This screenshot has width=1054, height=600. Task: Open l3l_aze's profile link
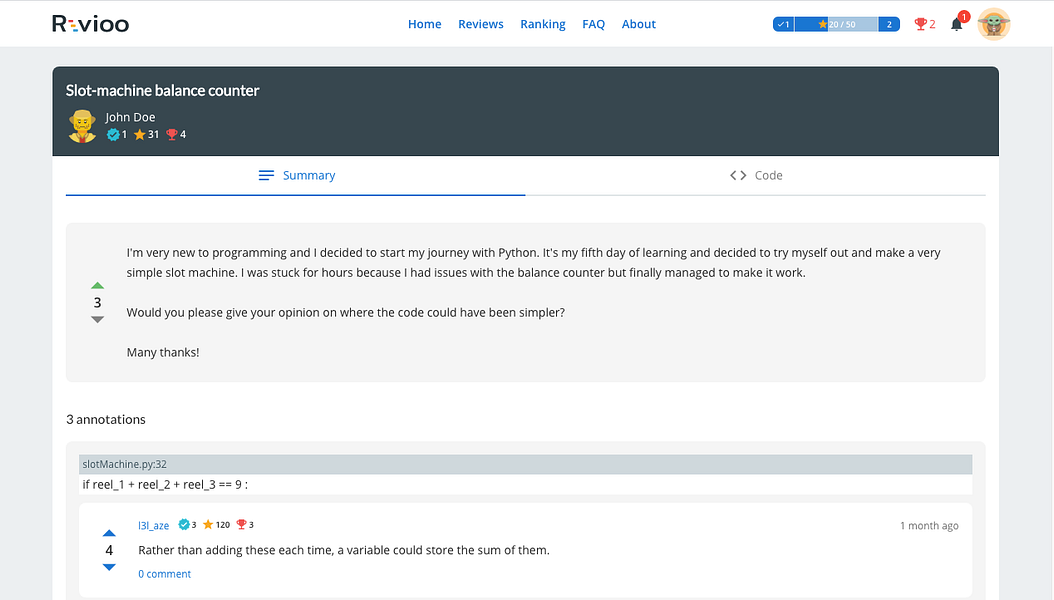click(153, 525)
